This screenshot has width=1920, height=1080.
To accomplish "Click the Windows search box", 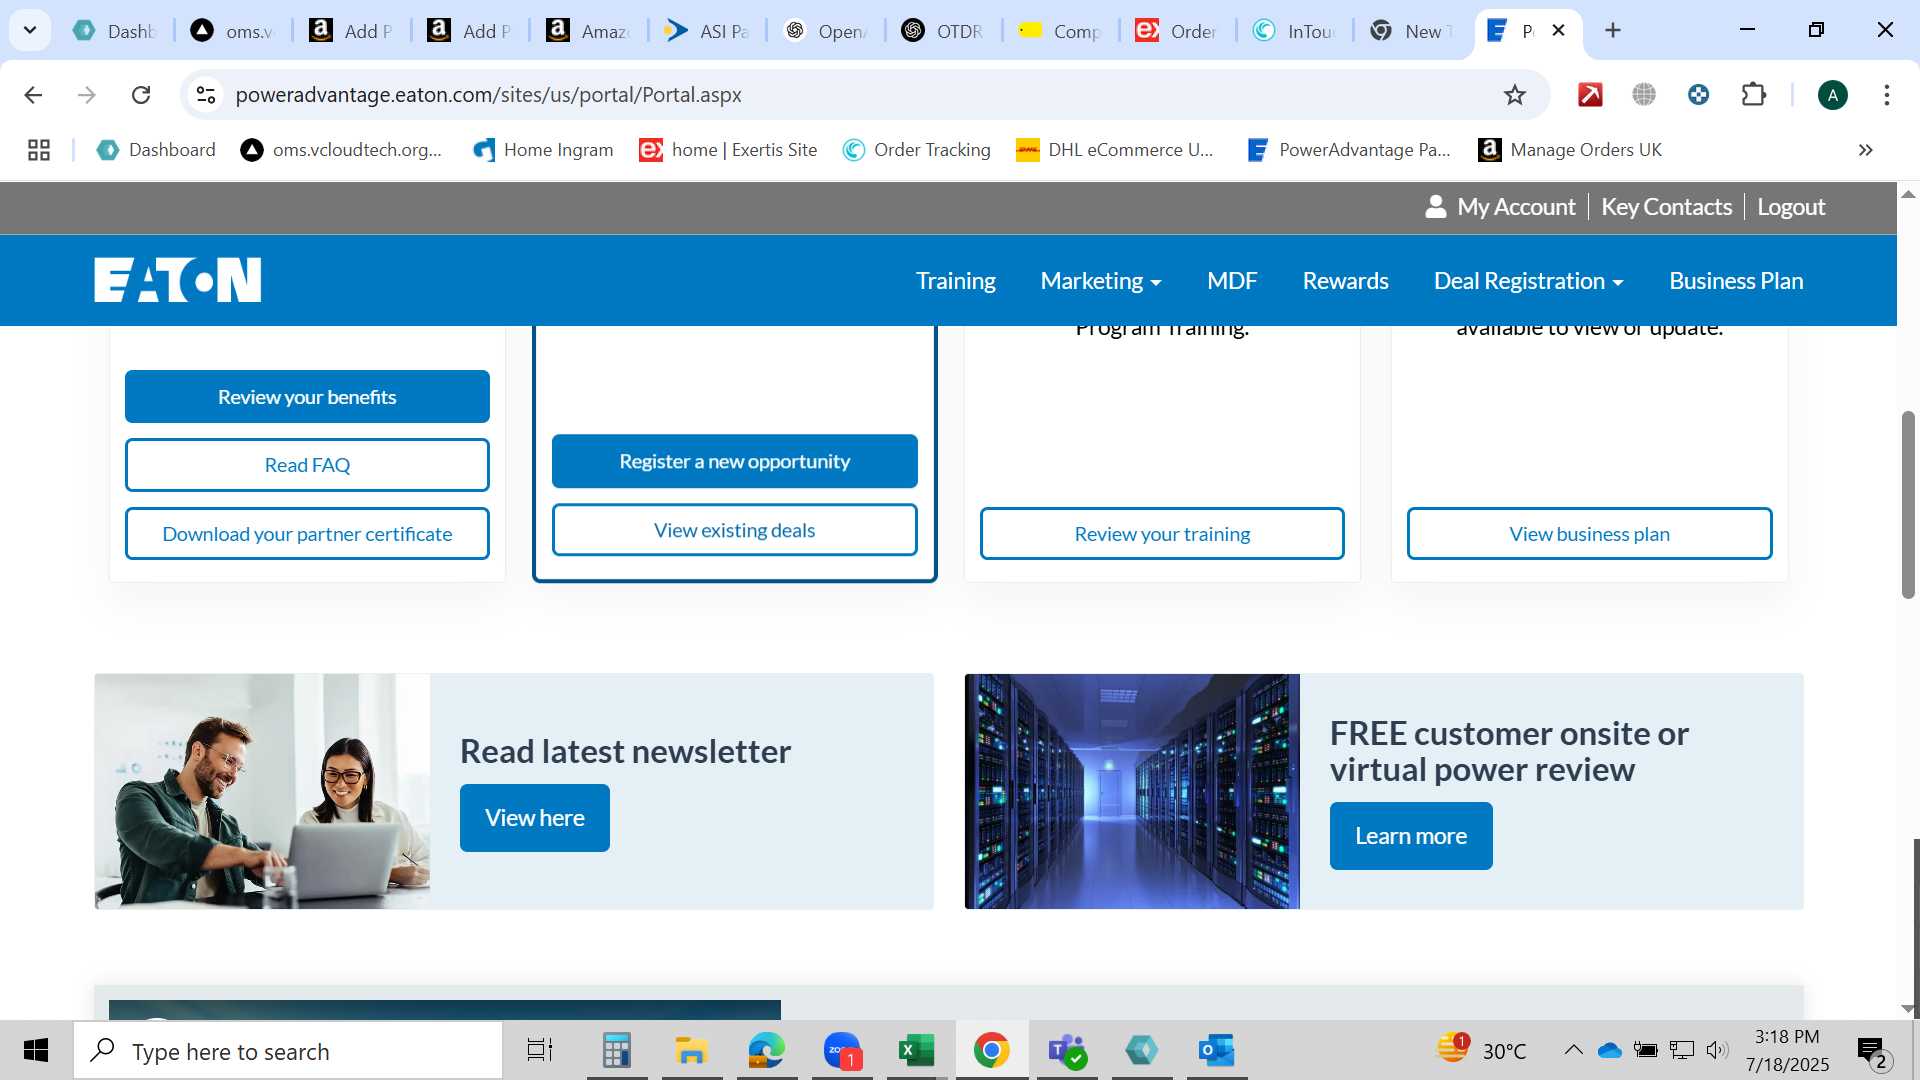I will 288,1051.
